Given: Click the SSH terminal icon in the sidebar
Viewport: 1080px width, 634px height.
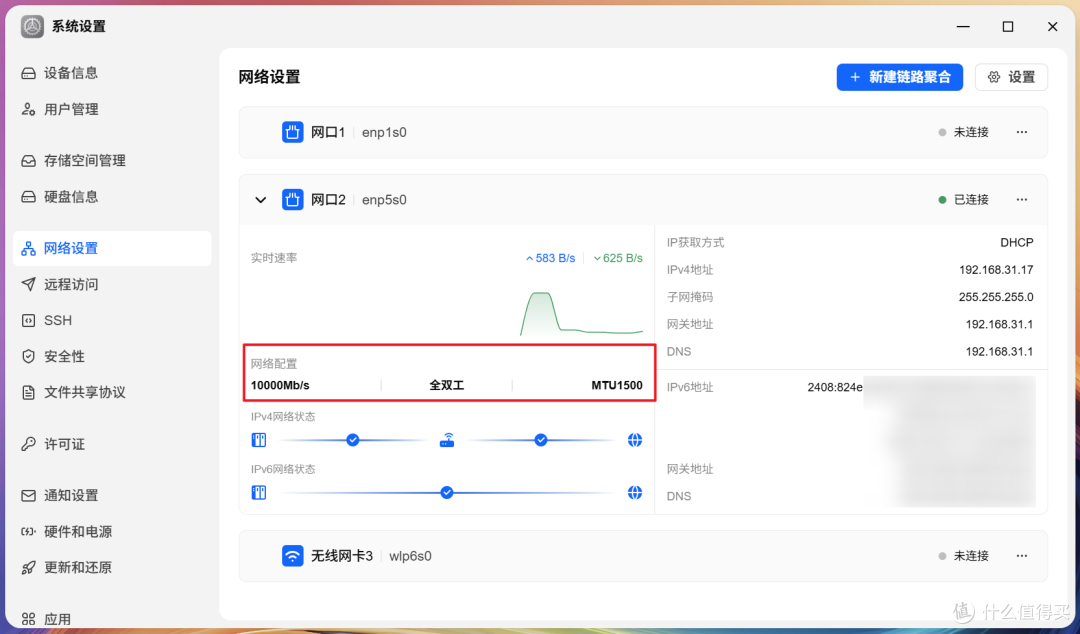Looking at the screenshot, I should tap(28, 320).
